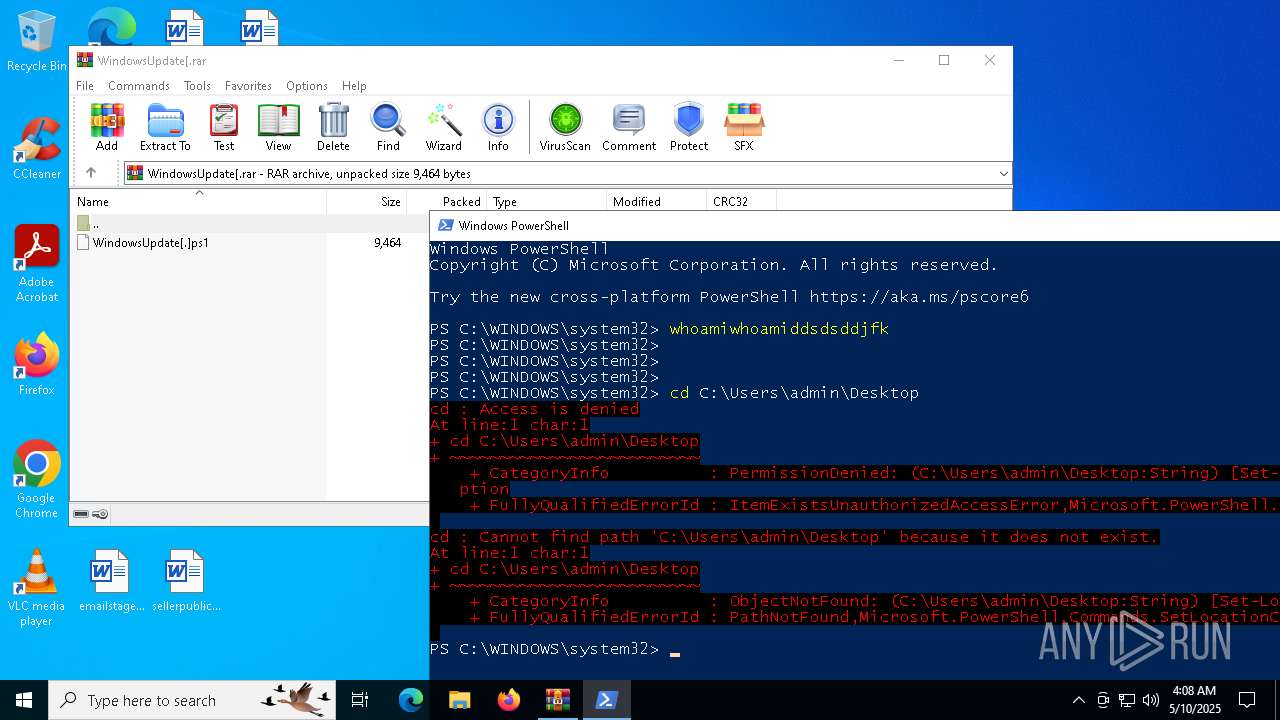
Task: Click the Protect shield icon
Action: [x=689, y=127]
